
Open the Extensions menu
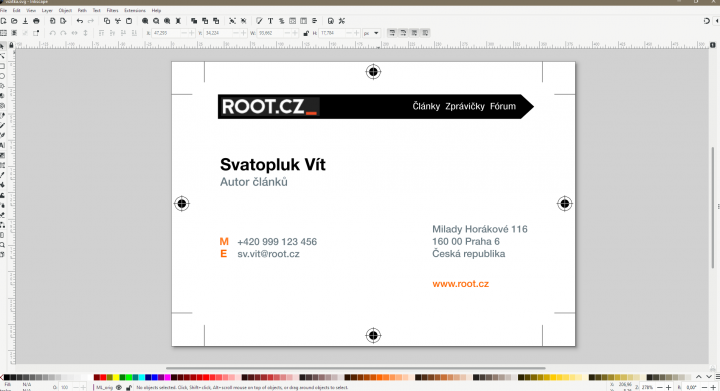pos(135,10)
